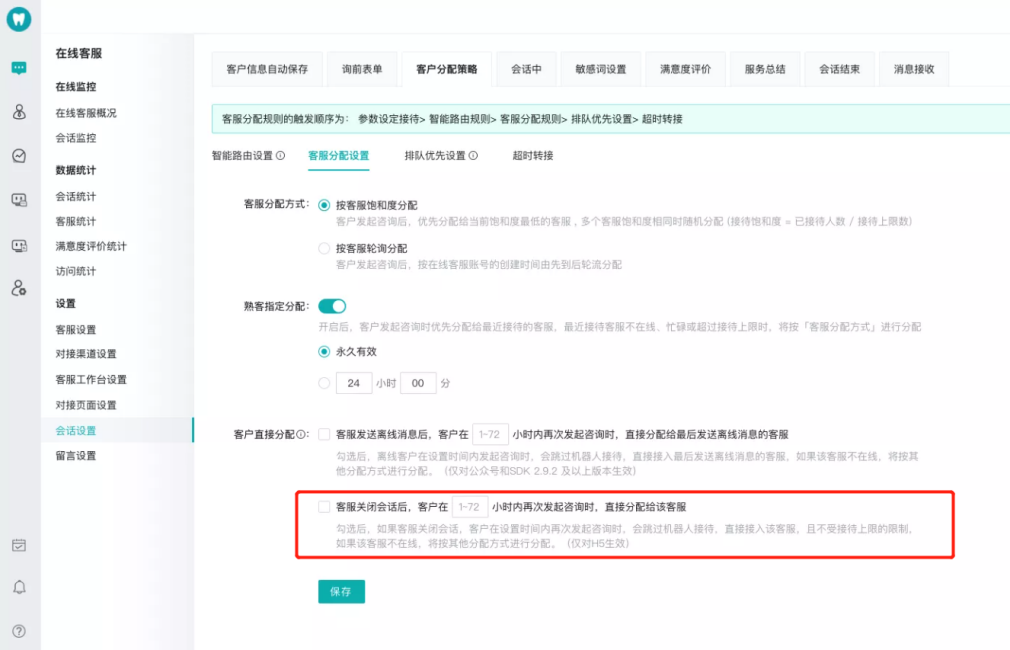
Task: Open 客服统计 in sidebar
Action: click(x=76, y=222)
